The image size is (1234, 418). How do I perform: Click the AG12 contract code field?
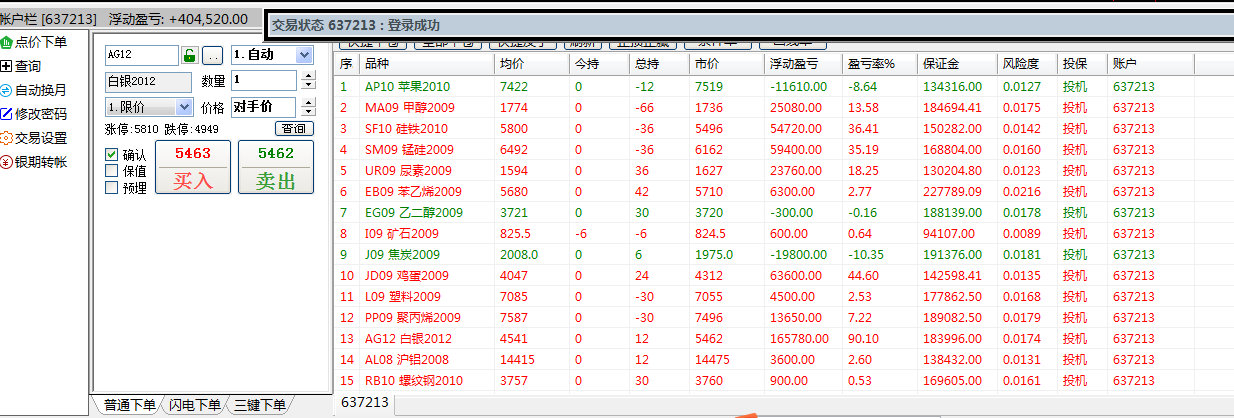[x=141, y=55]
